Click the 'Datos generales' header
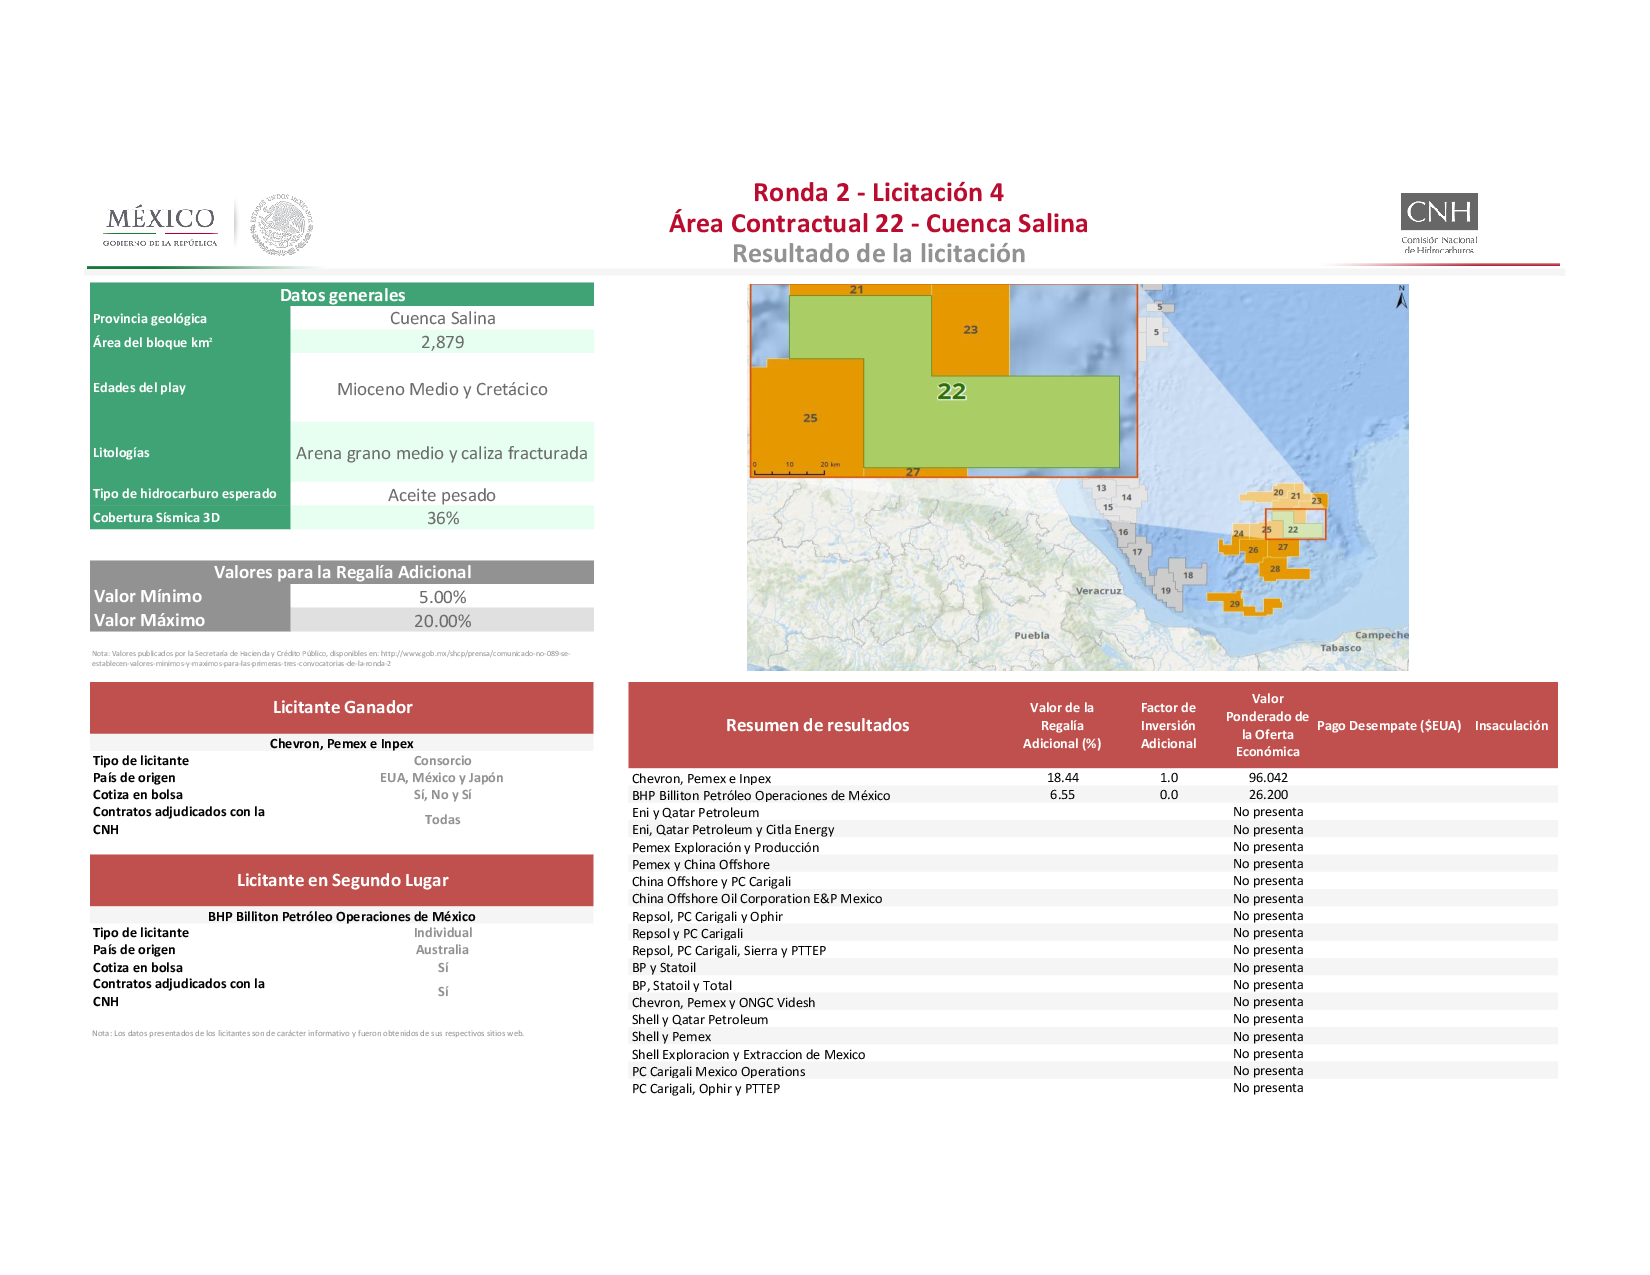The width and height of the screenshot is (1650, 1275). point(342,294)
